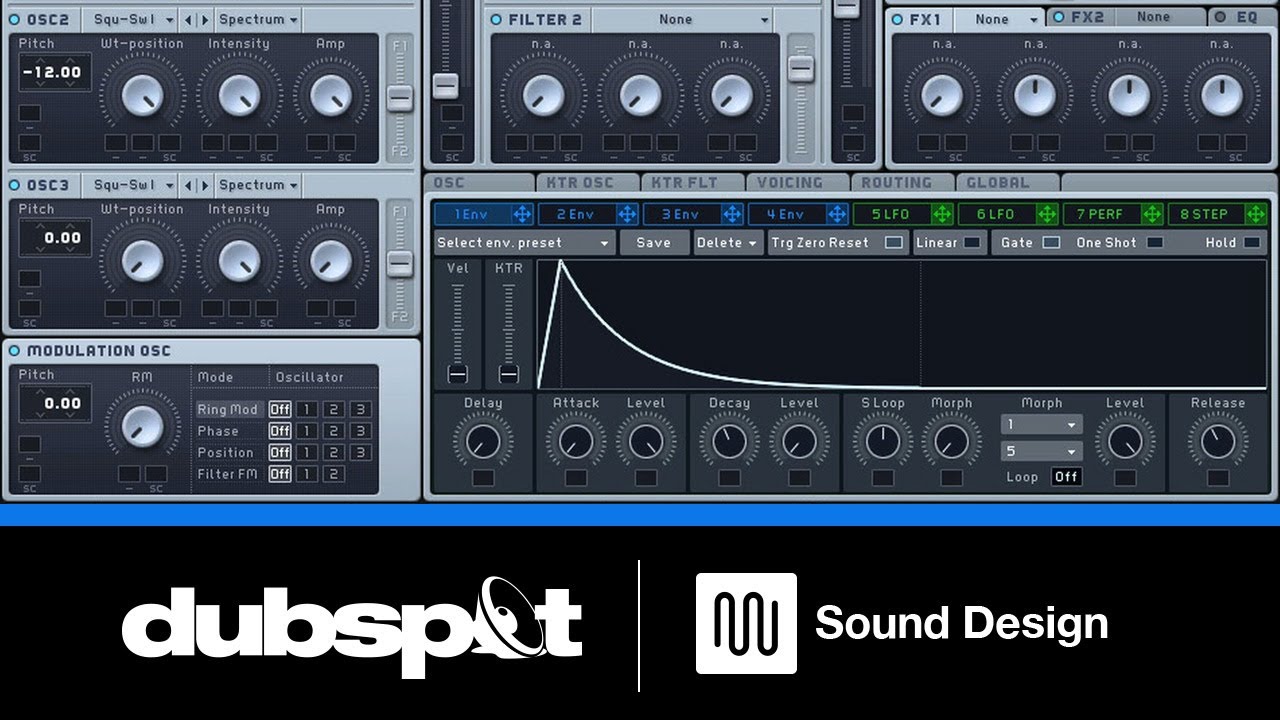Click the 3 Env drag-assign cross icon
1280x720 pixels.
click(732, 214)
